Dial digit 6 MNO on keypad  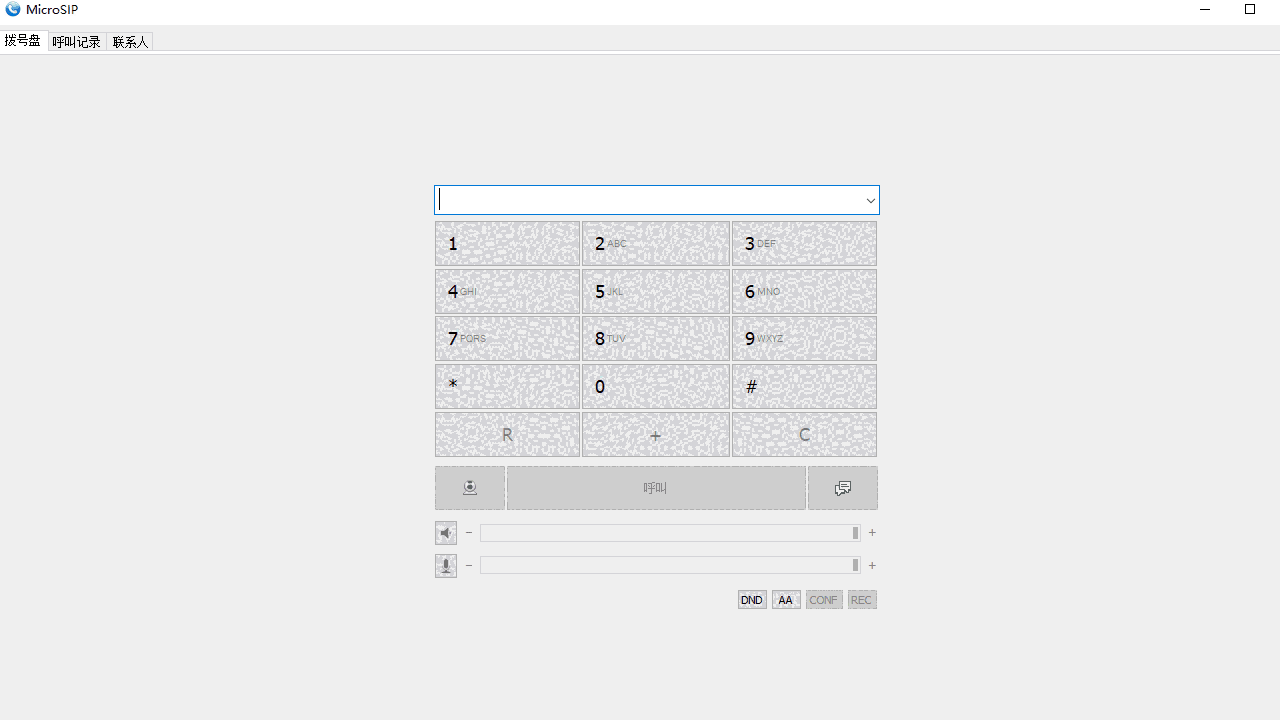point(804,292)
